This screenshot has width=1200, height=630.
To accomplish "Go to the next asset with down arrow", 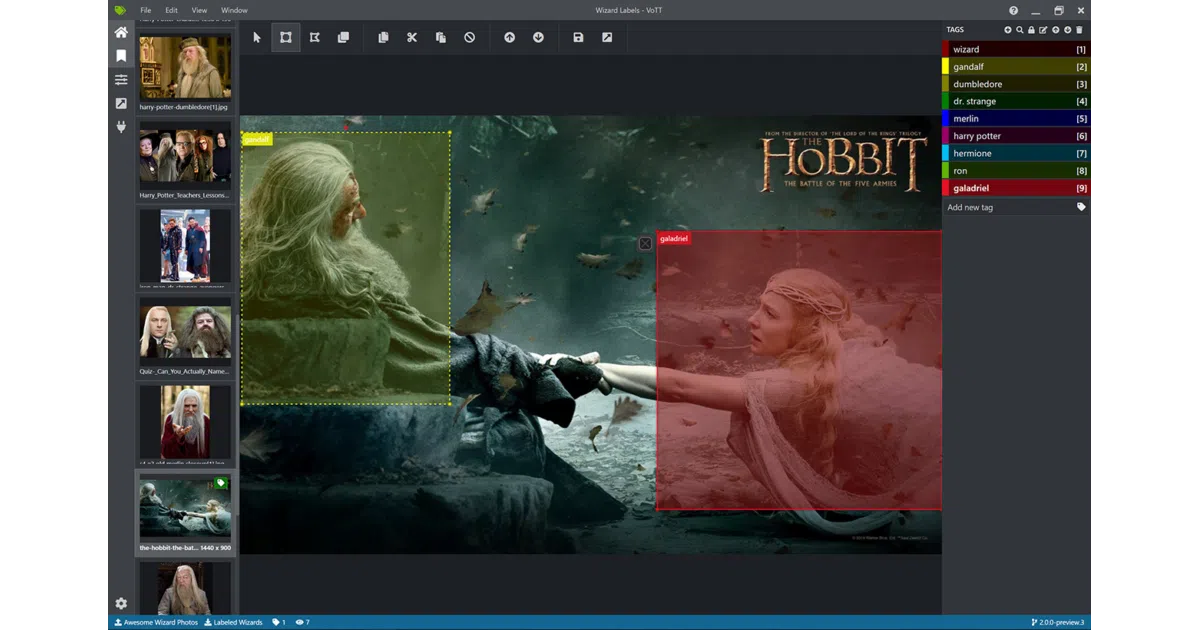I will pyautogui.click(x=539, y=38).
